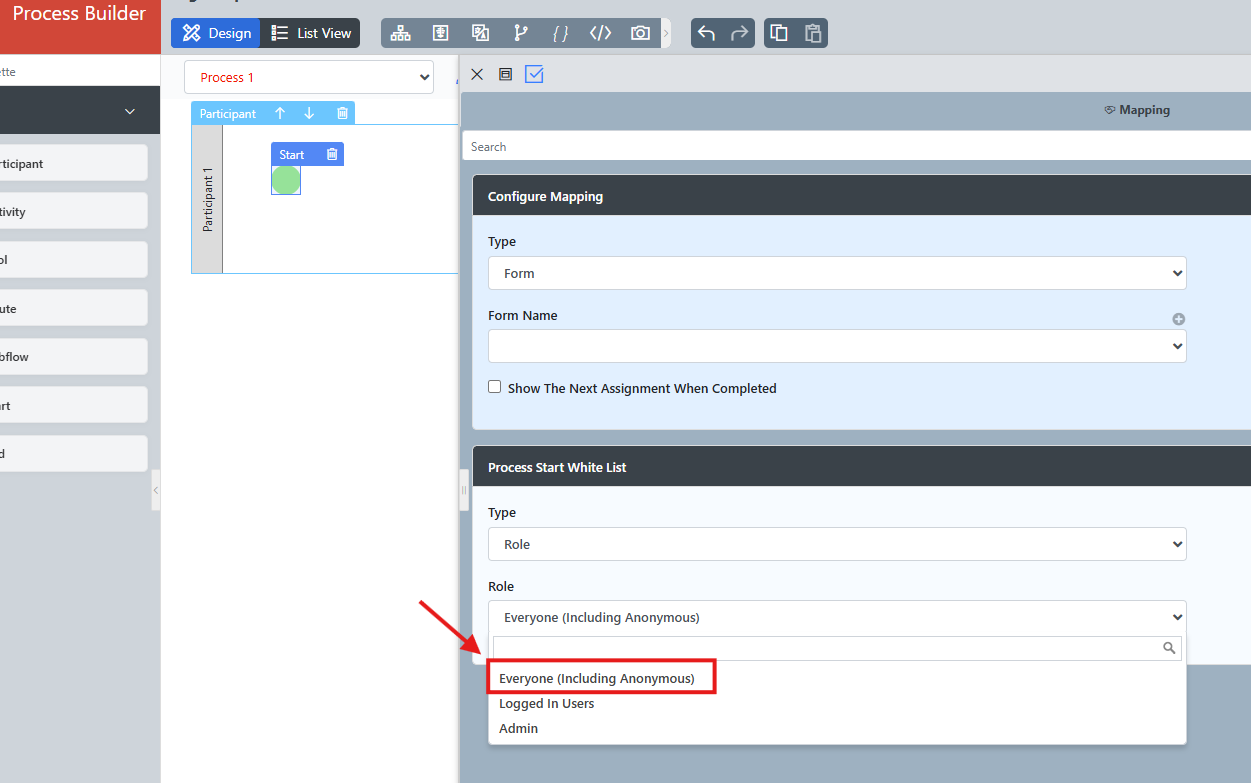Close the properties panel with X
Image resolution: width=1251 pixels, height=783 pixels.
click(477, 74)
